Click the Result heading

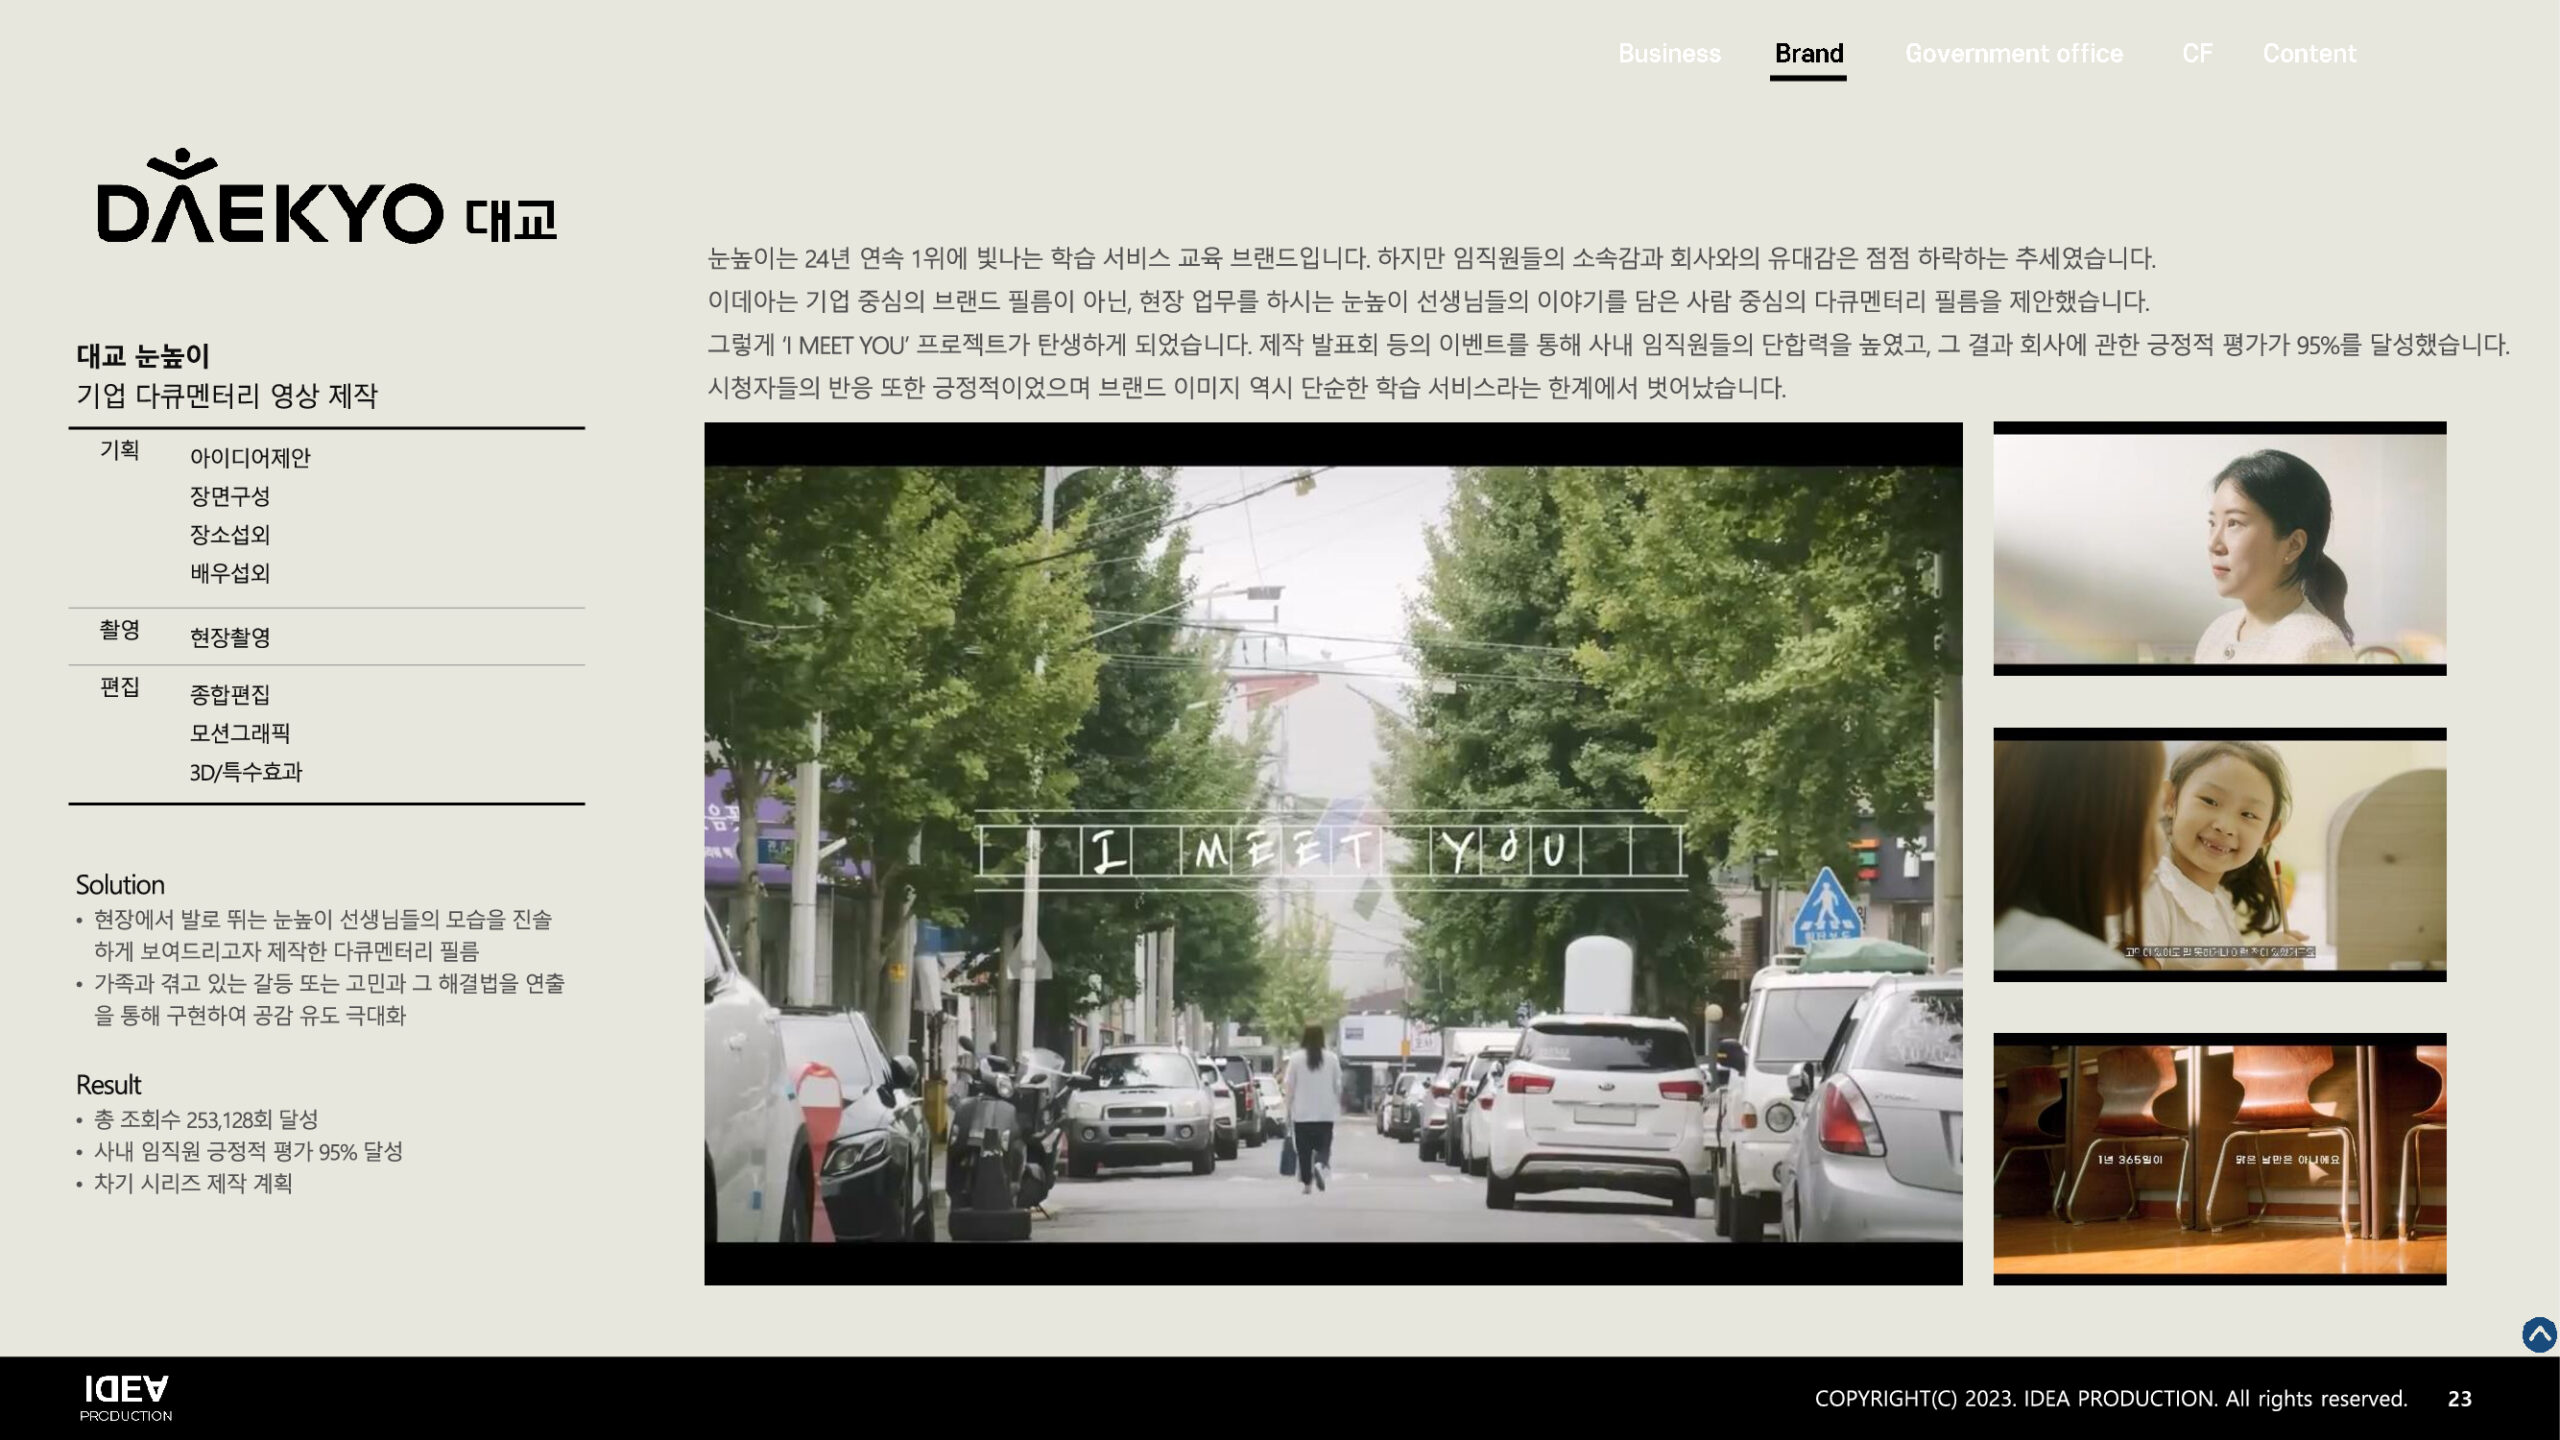(x=108, y=1085)
